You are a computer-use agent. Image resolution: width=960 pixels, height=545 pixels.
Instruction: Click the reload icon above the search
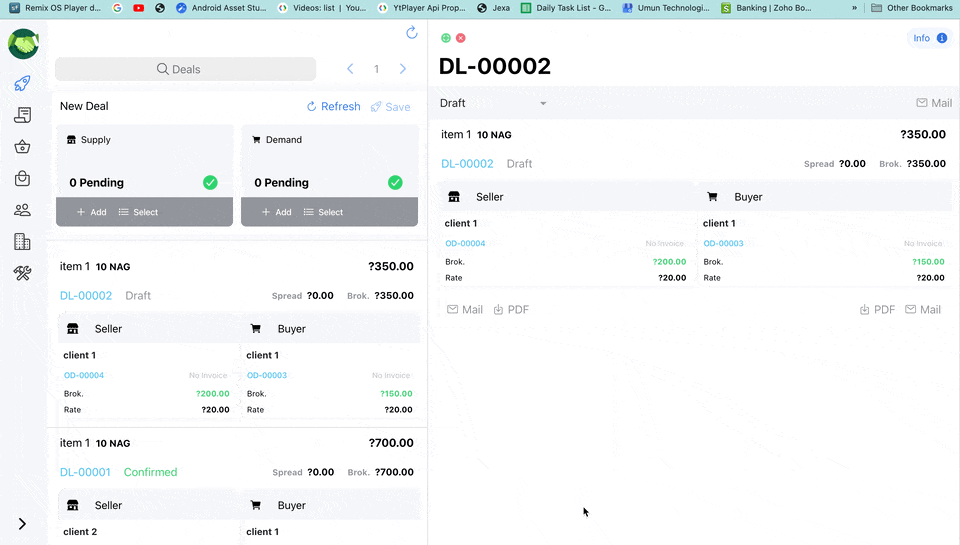pyautogui.click(x=411, y=32)
